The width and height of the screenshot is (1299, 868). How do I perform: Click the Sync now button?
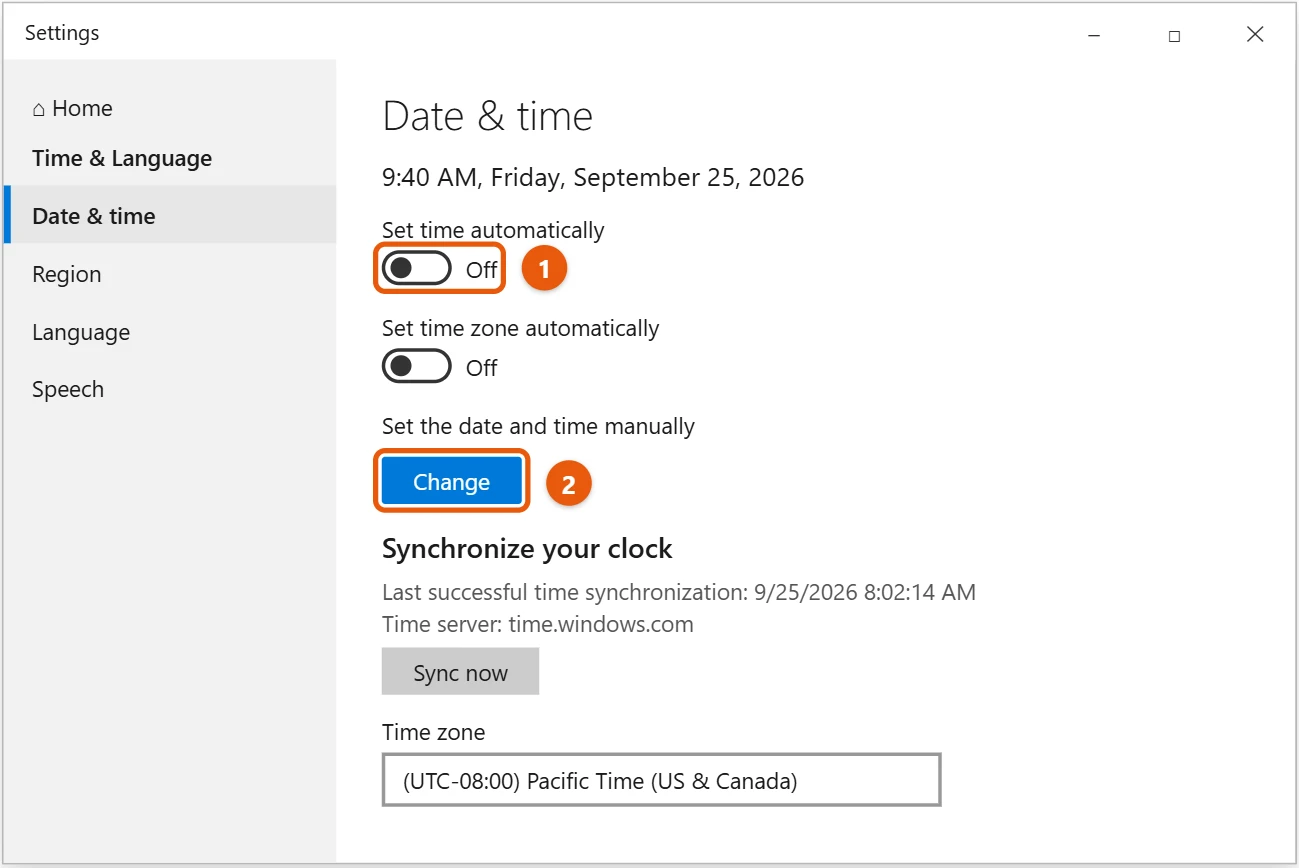[x=460, y=672]
